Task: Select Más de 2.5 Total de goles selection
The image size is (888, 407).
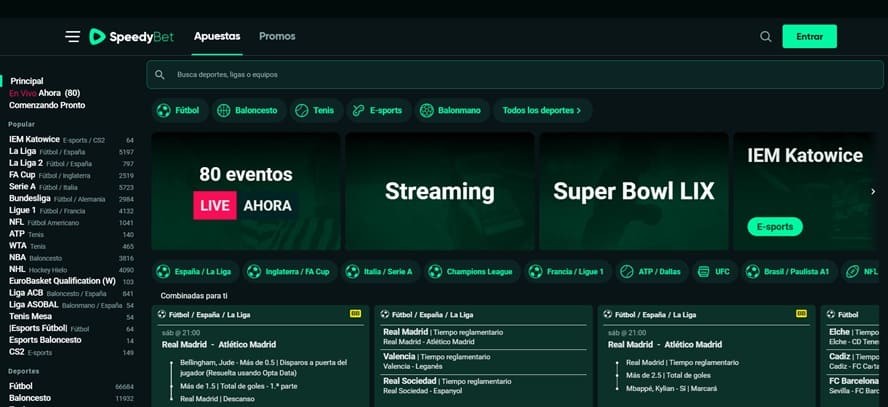Action: [666, 375]
